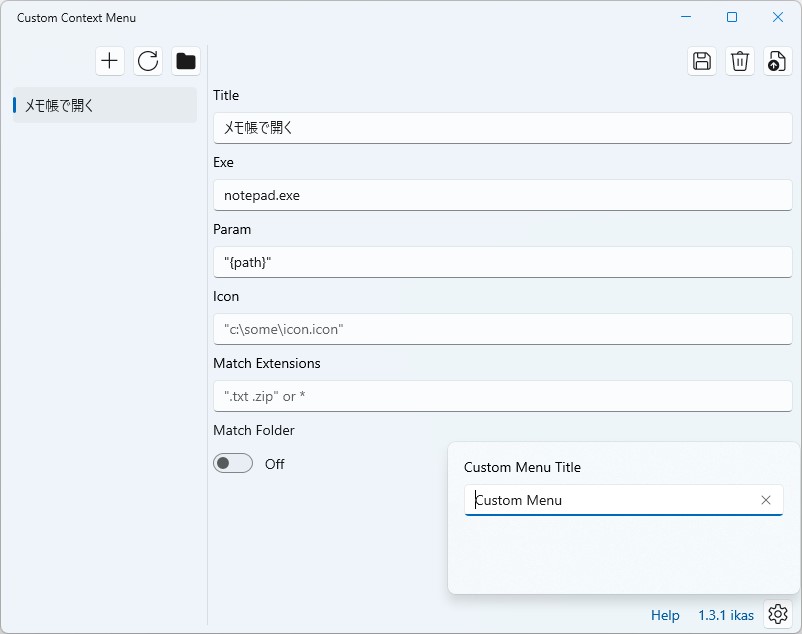Clear the Custom Menu Title field
This screenshot has height=634, width=802.
pos(766,500)
